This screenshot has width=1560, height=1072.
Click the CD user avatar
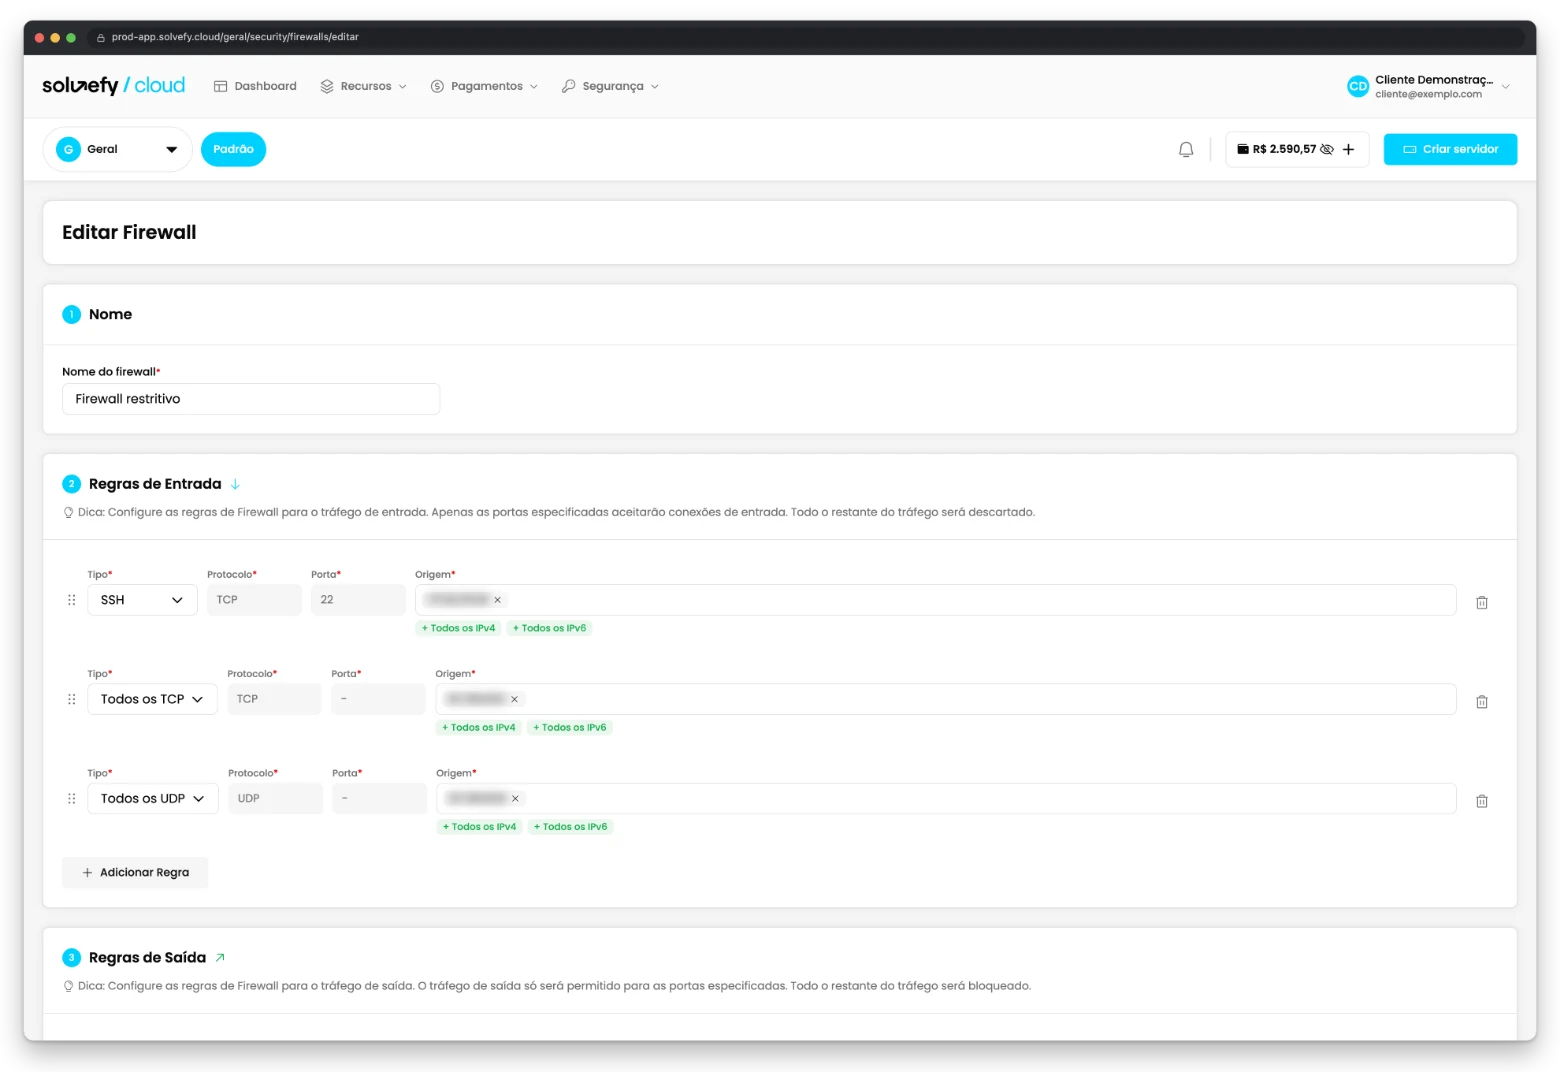pos(1357,86)
